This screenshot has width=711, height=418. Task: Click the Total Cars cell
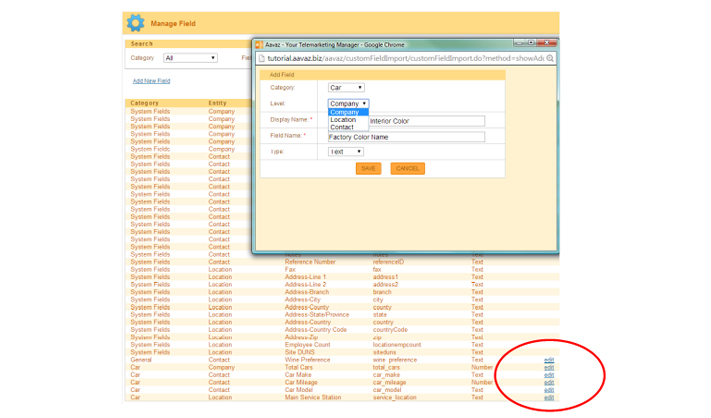click(x=299, y=367)
